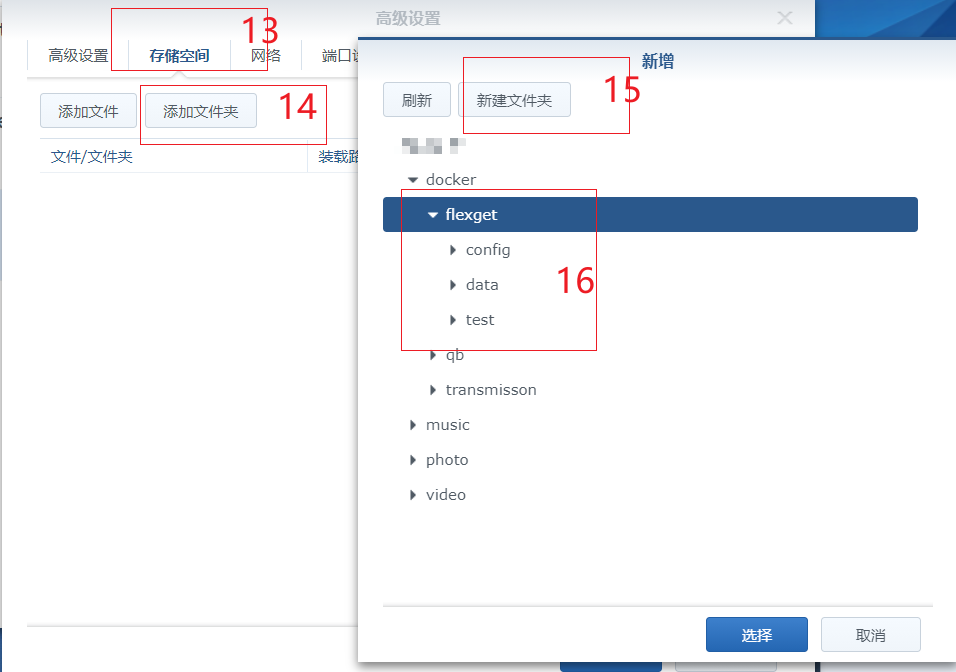
Task: Select the photo tree item
Action: pyautogui.click(x=447, y=459)
